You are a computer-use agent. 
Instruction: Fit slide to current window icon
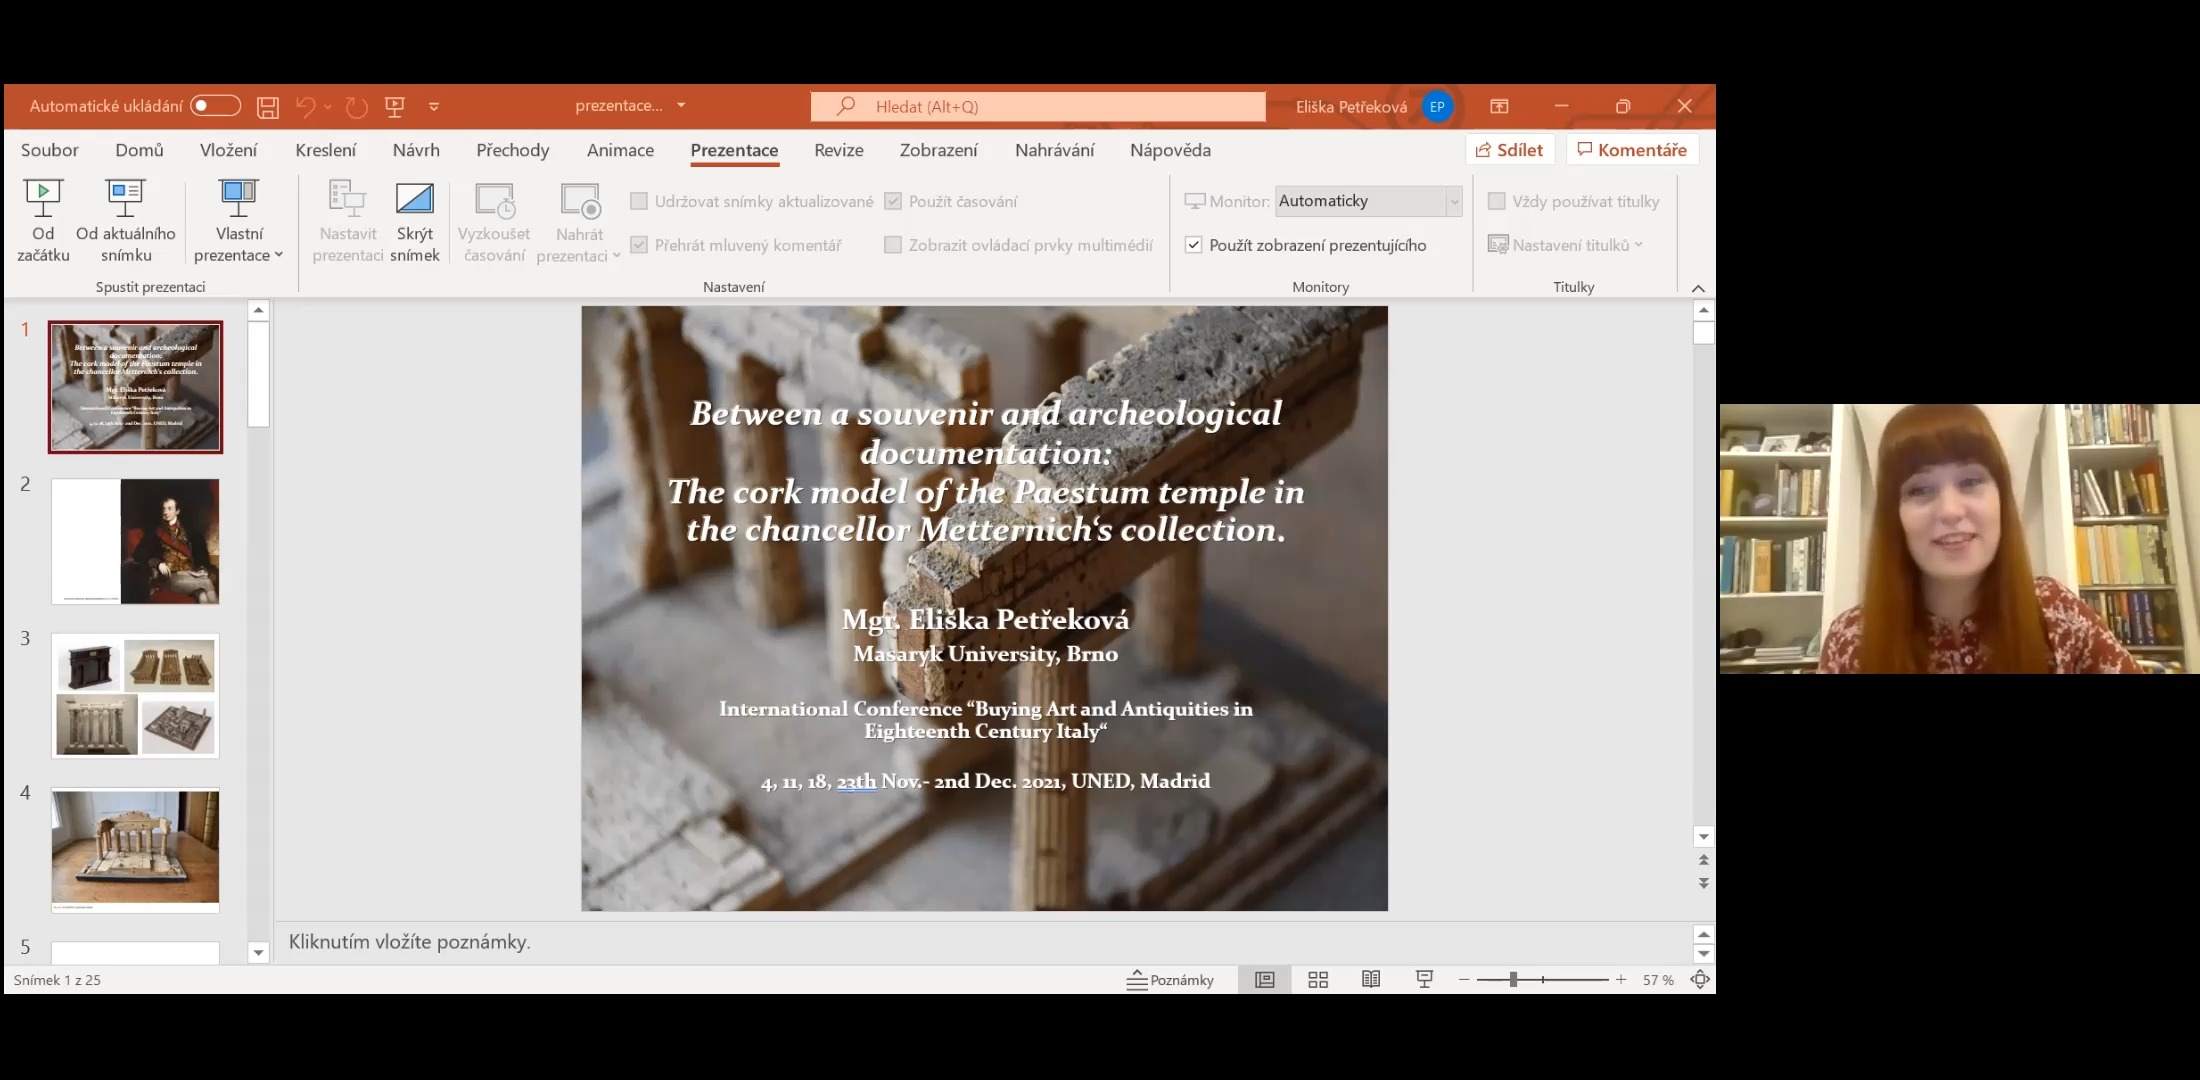(x=1699, y=980)
